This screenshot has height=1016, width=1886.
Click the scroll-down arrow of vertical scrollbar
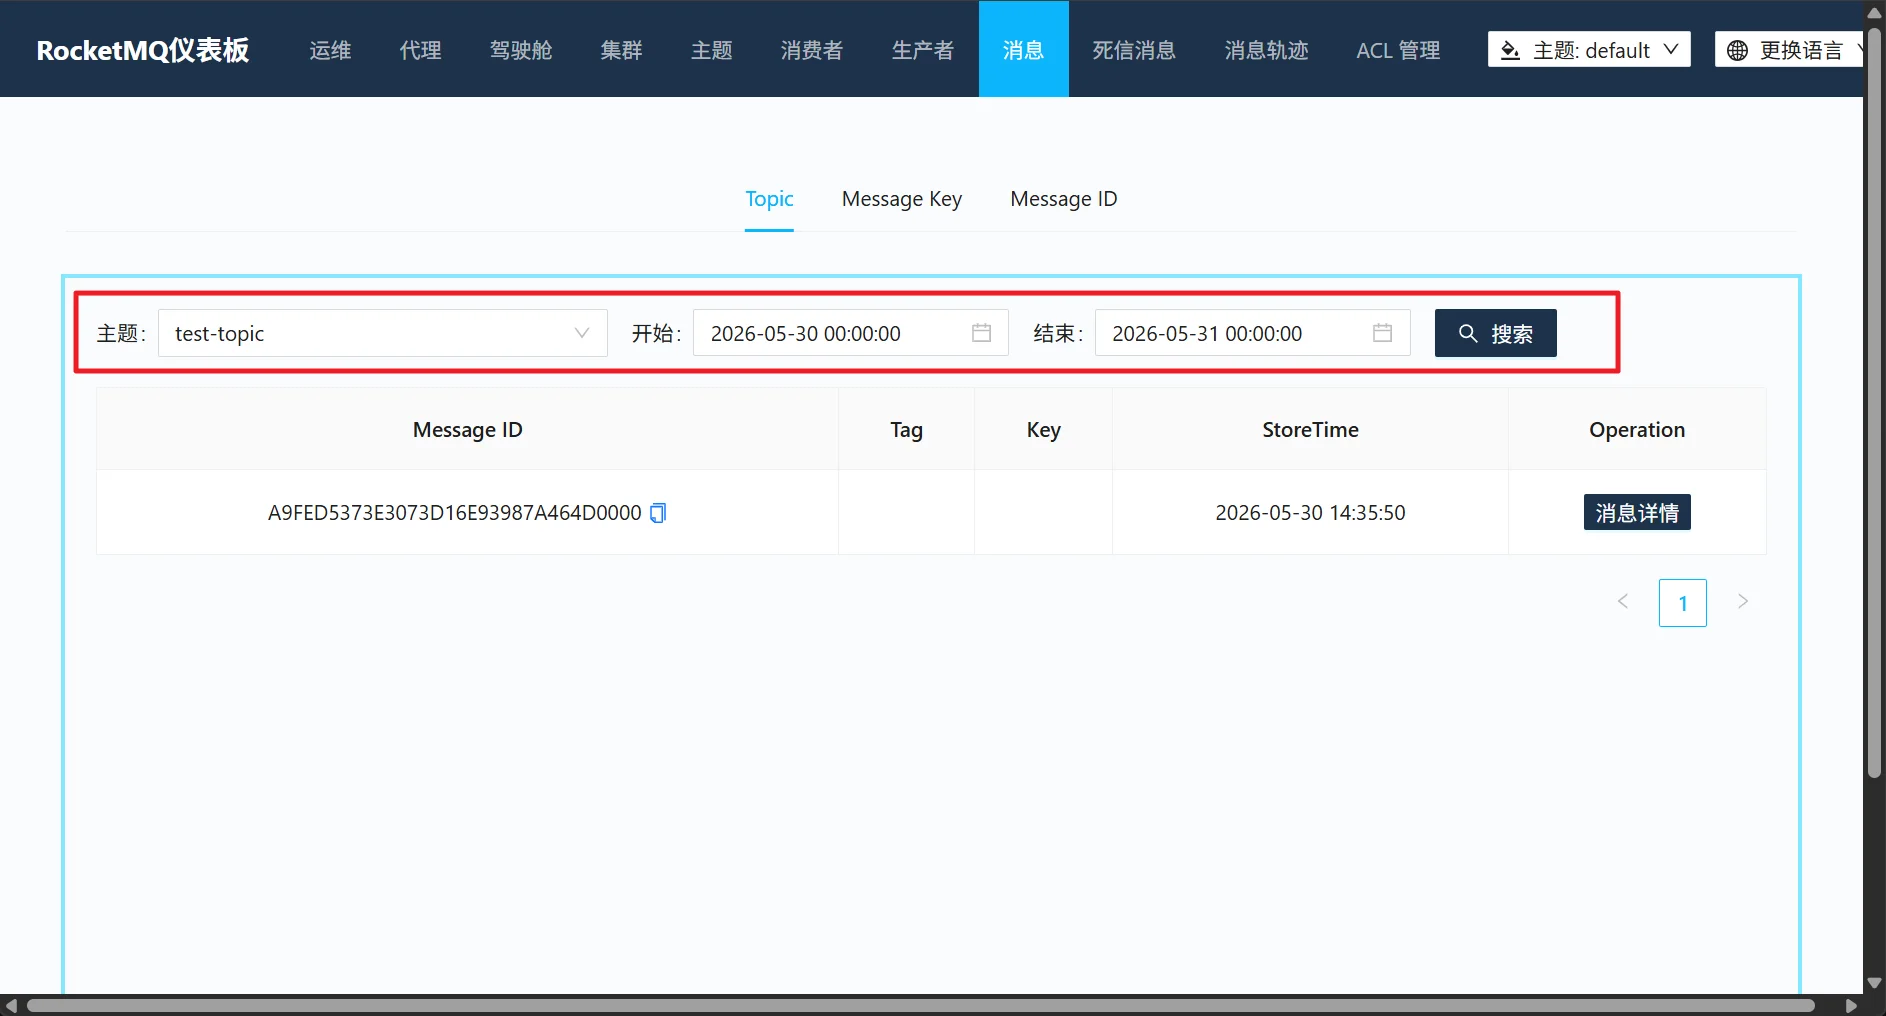click(1875, 983)
